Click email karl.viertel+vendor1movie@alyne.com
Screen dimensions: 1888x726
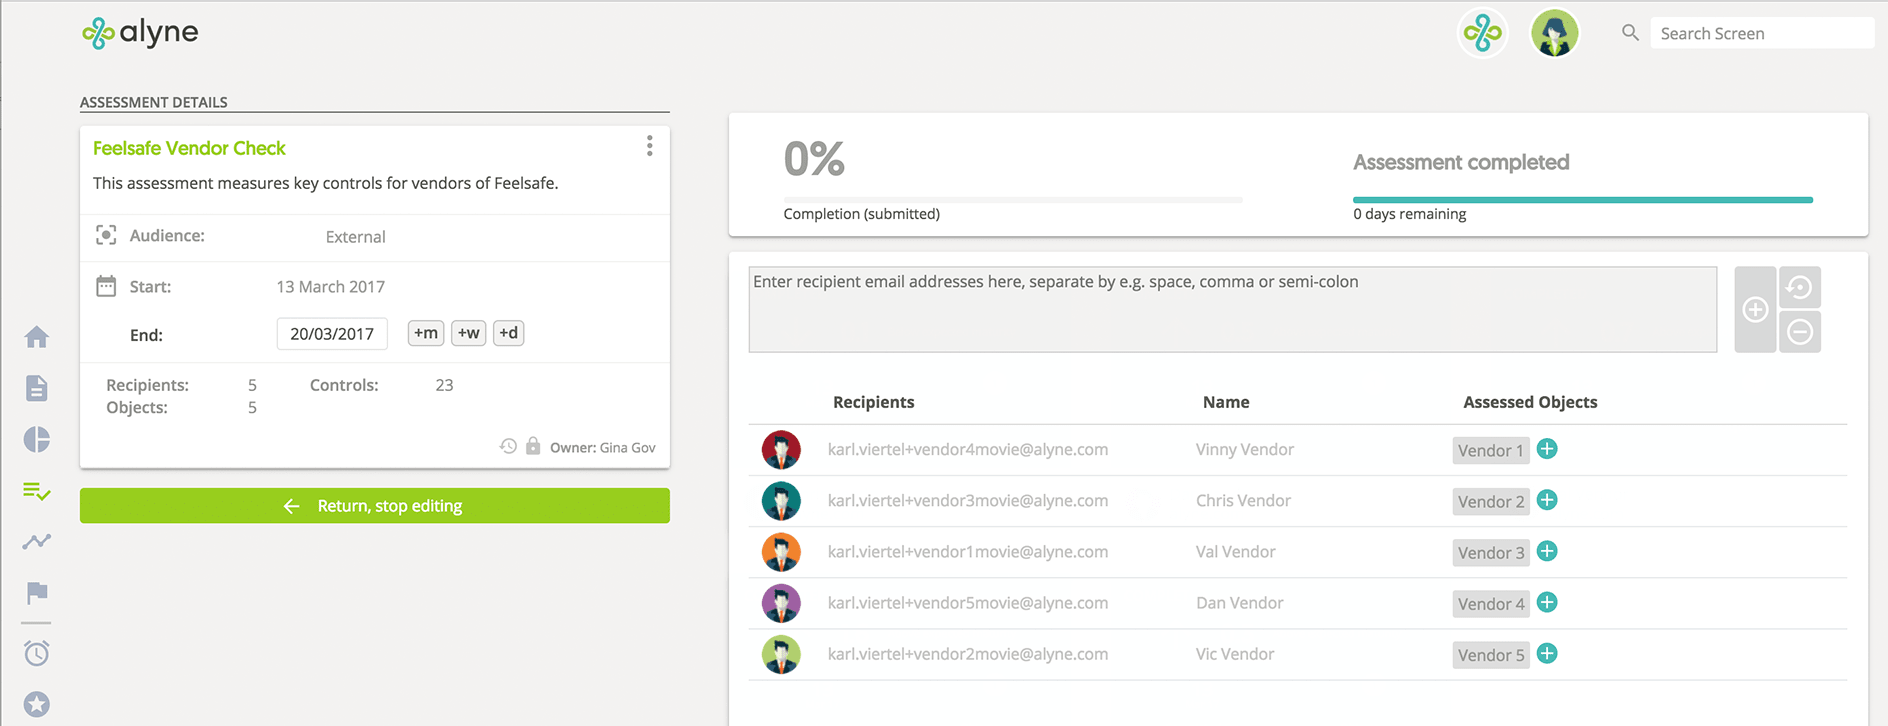(x=968, y=552)
